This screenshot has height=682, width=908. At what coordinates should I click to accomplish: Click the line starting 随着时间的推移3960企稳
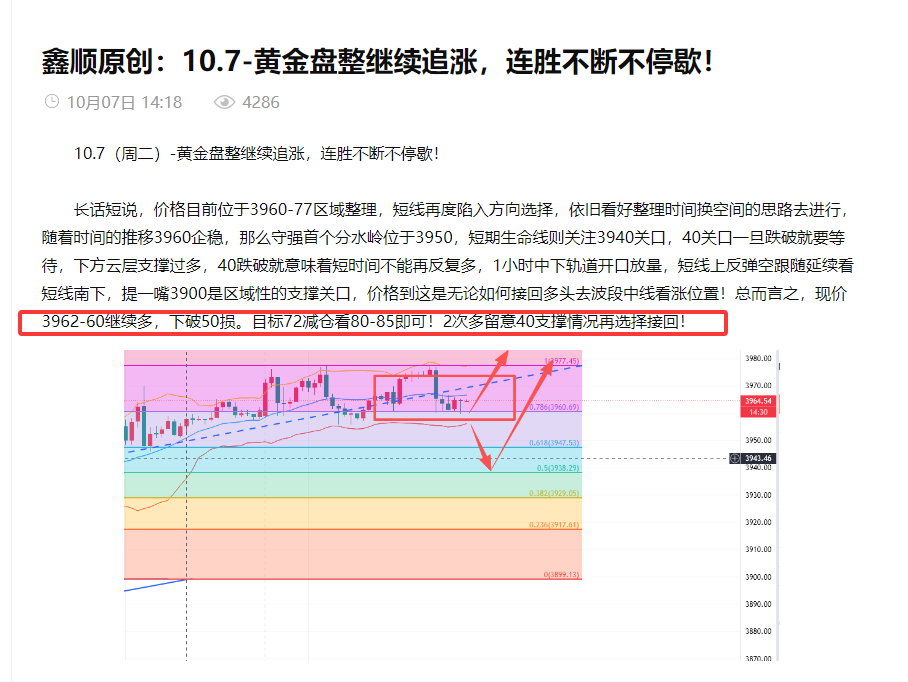(443, 237)
